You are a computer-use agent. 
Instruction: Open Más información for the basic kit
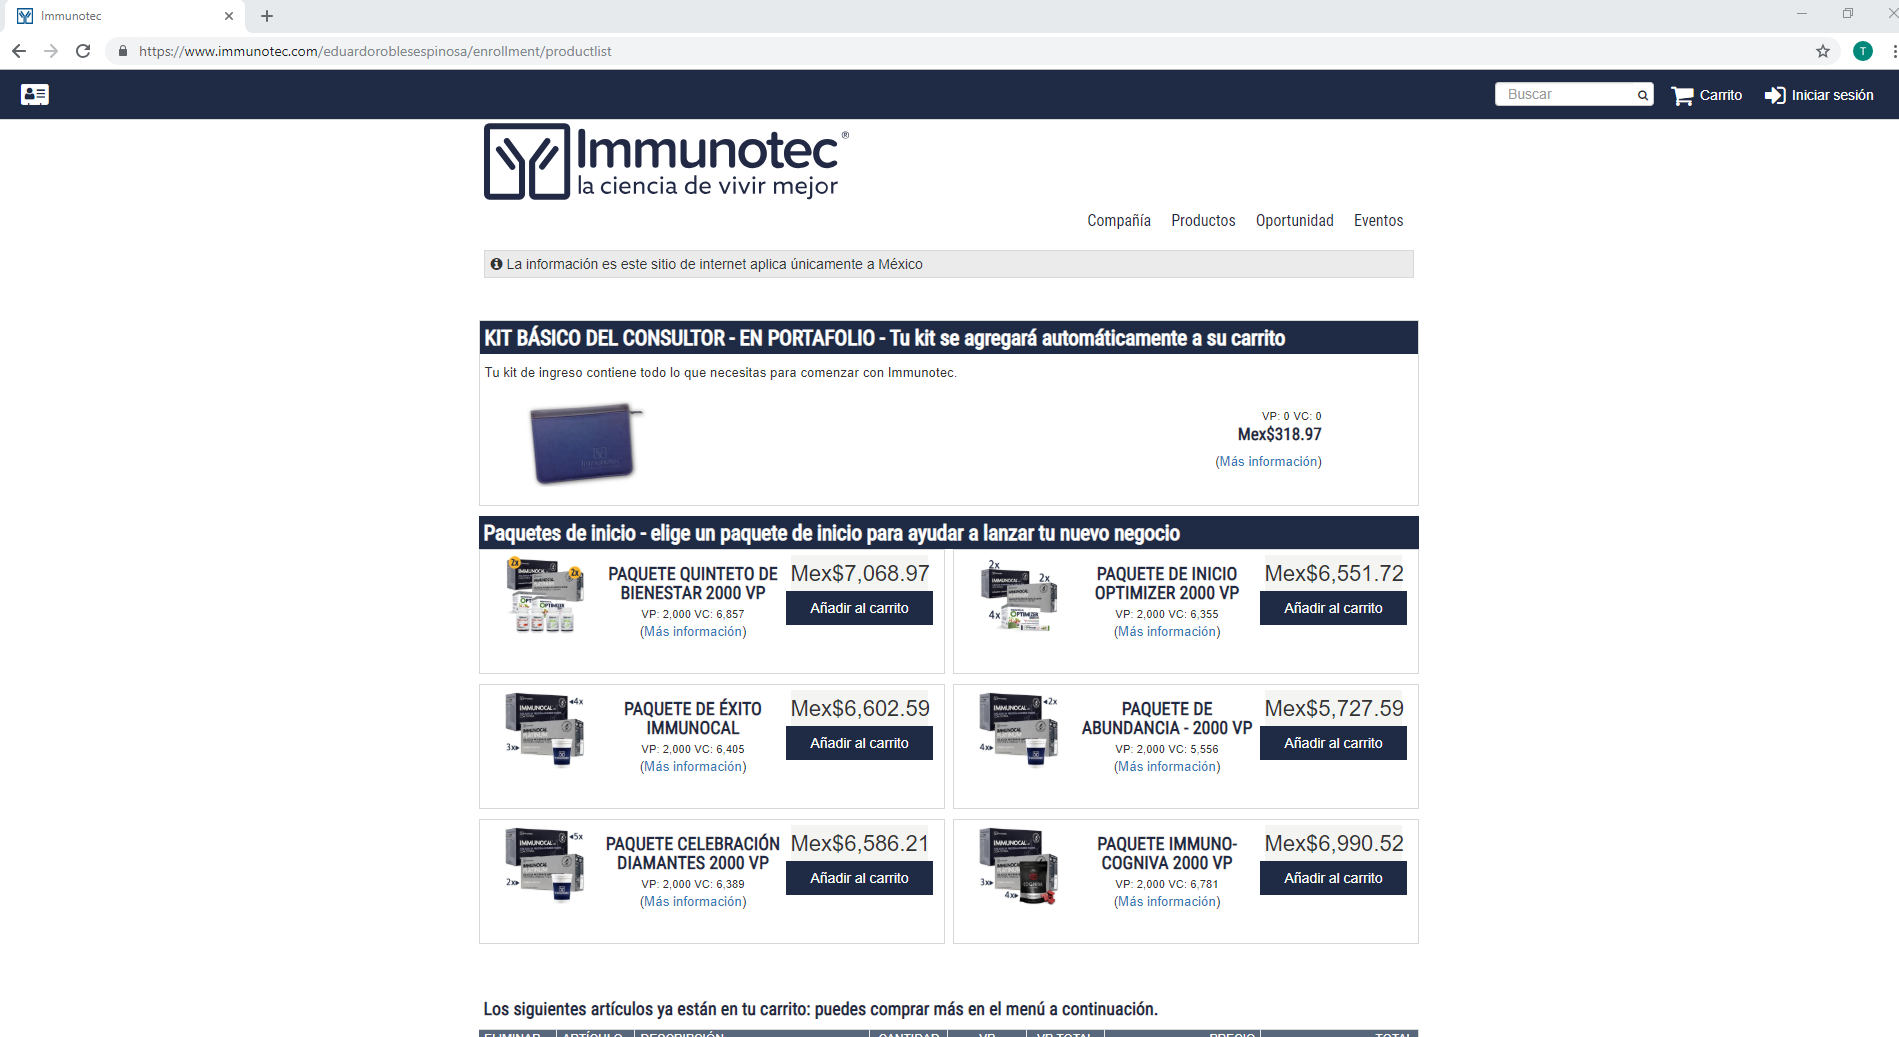(x=1268, y=462)
